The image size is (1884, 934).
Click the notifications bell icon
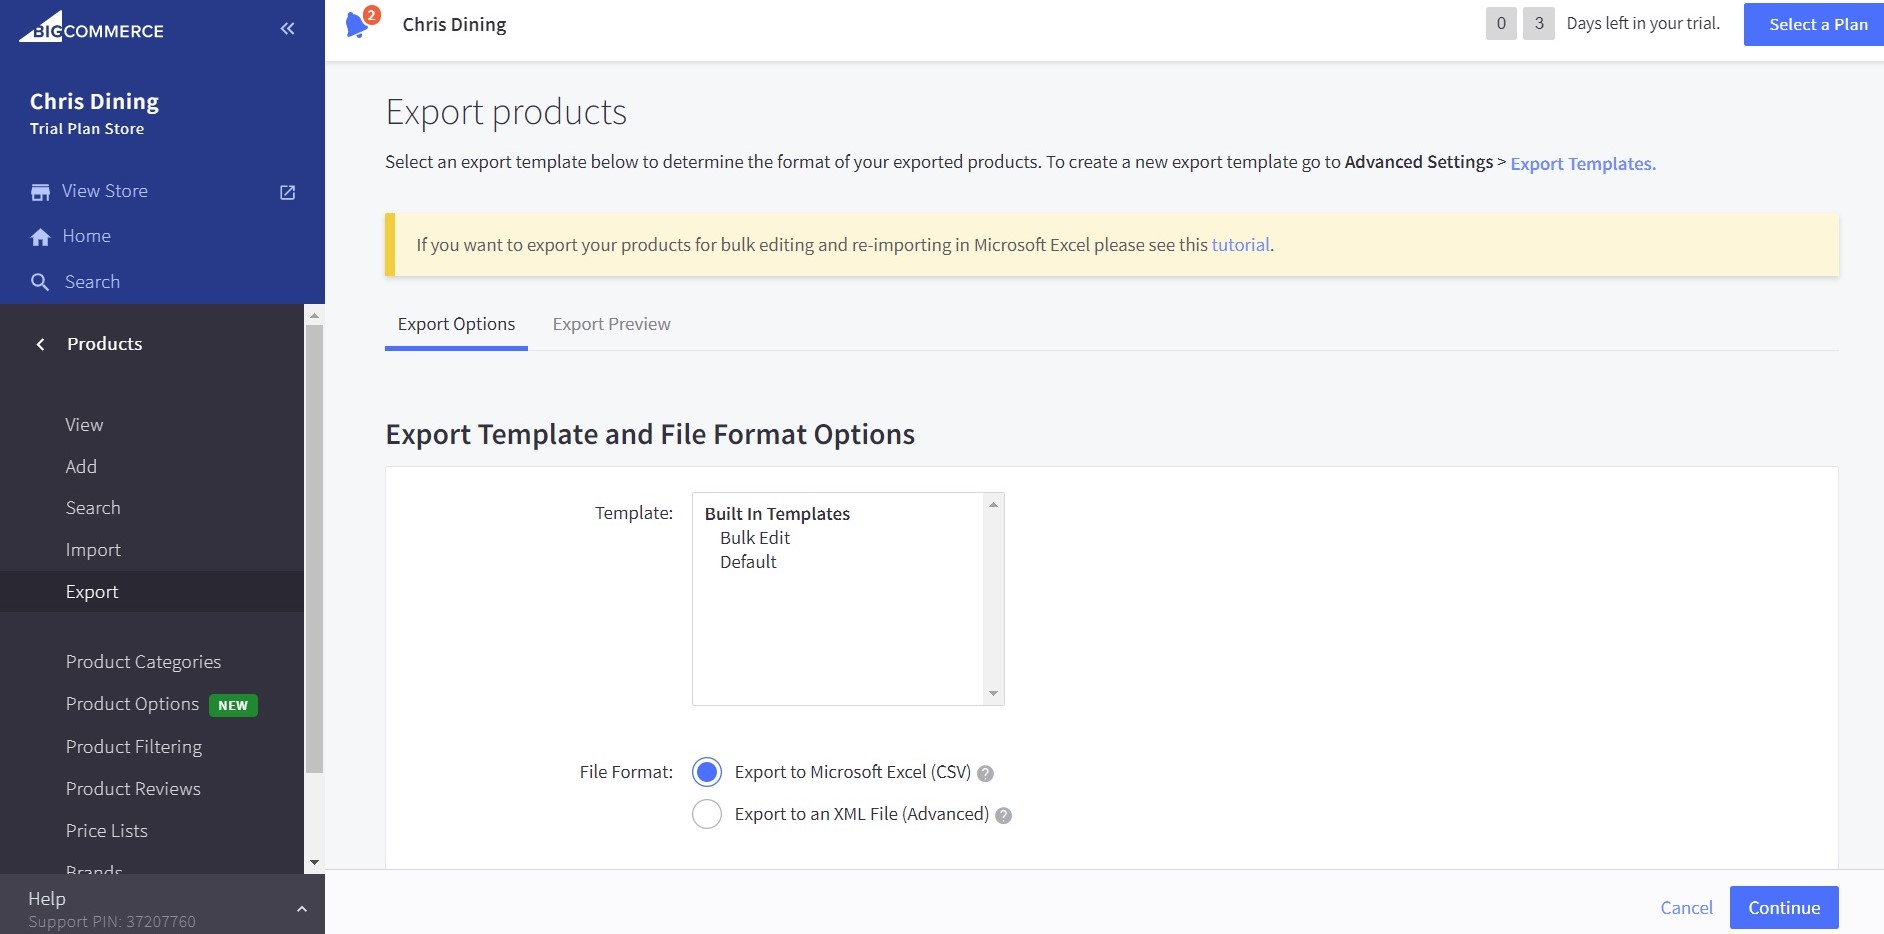(x=357, y=25)
